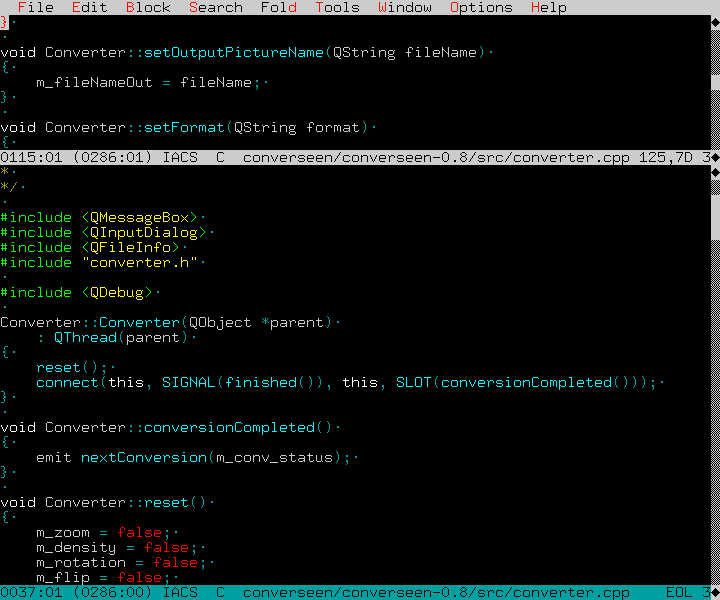Click the red closing brace at top
720x600 pixels.
4,22
